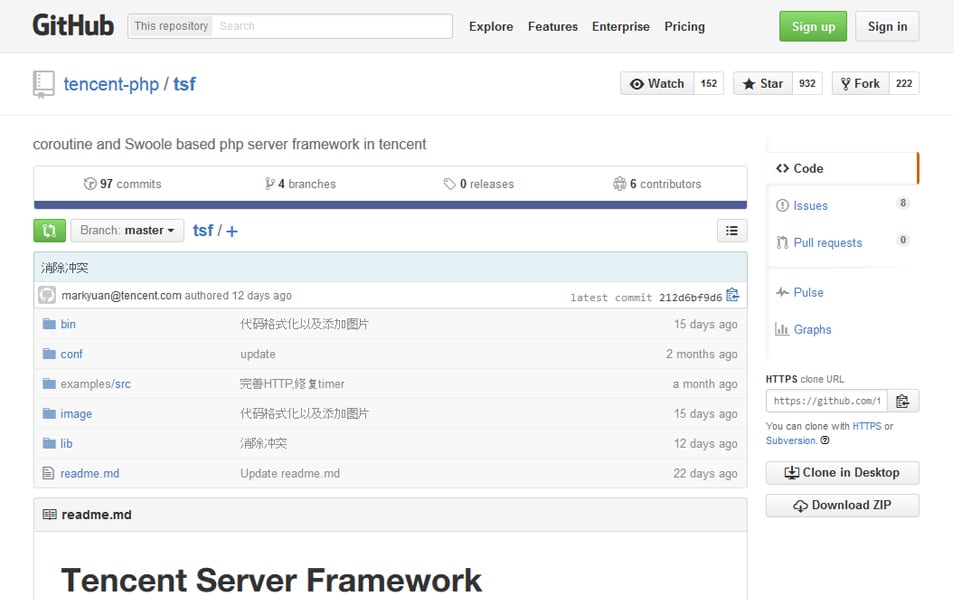
Task: Click the Issues exclamation icon in the sidebar
Action: (x=782, y=206)
